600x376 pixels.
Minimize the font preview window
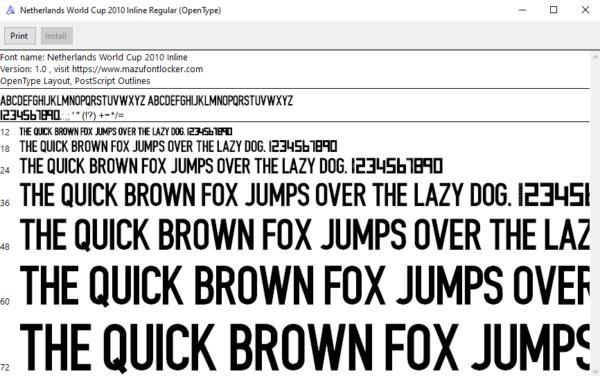point(522,10)
